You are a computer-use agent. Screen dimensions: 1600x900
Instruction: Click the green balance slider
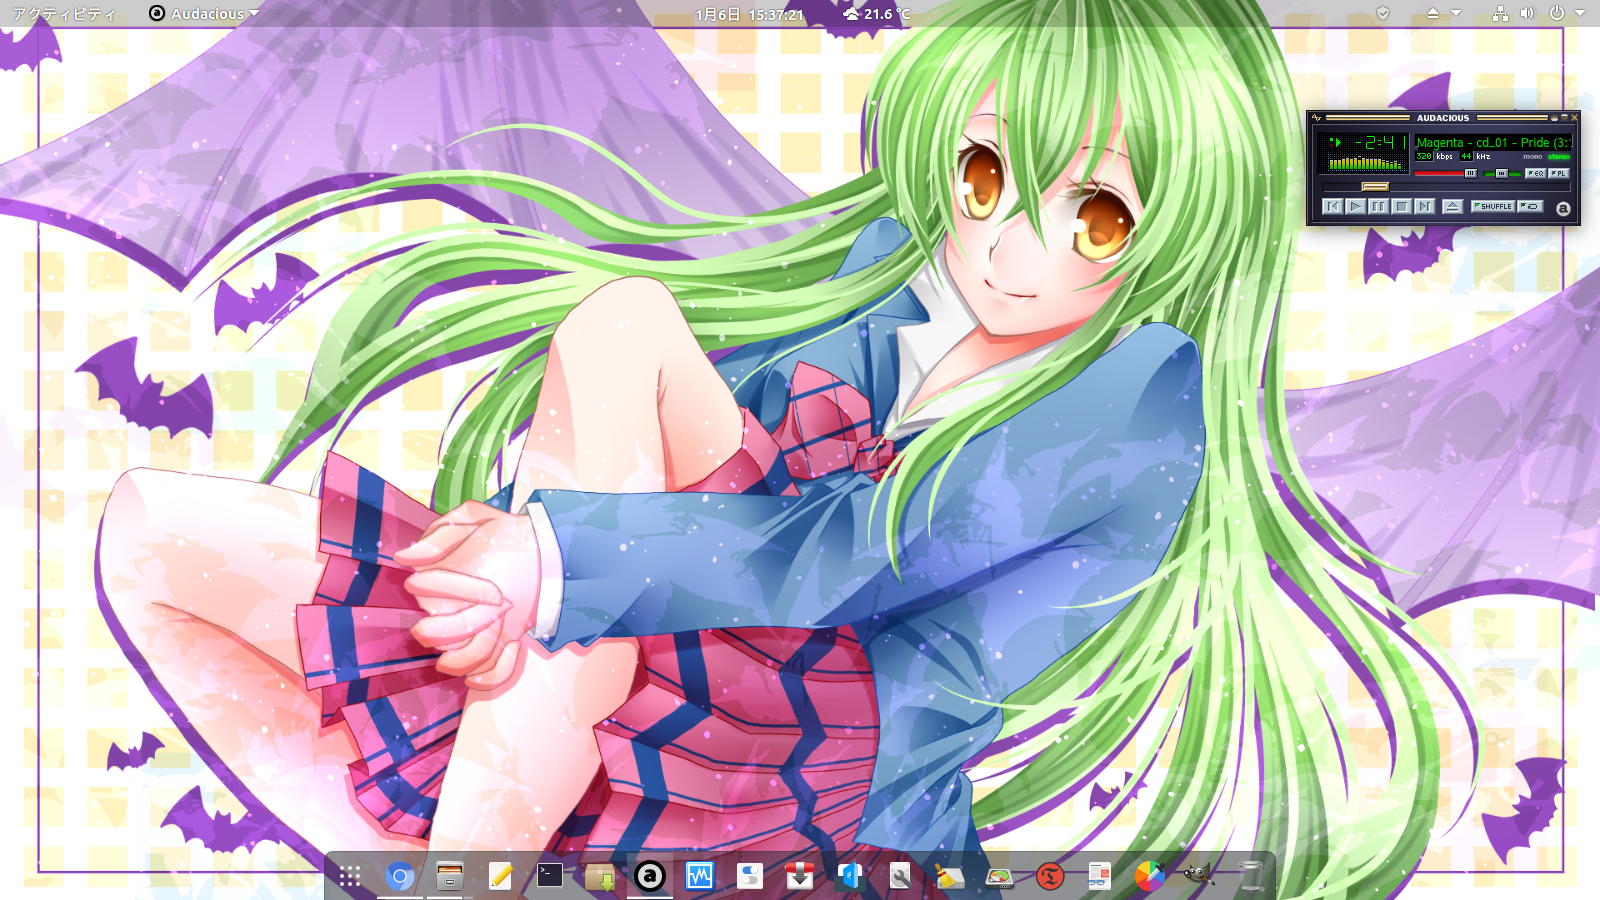click(x=1502, y=173)
